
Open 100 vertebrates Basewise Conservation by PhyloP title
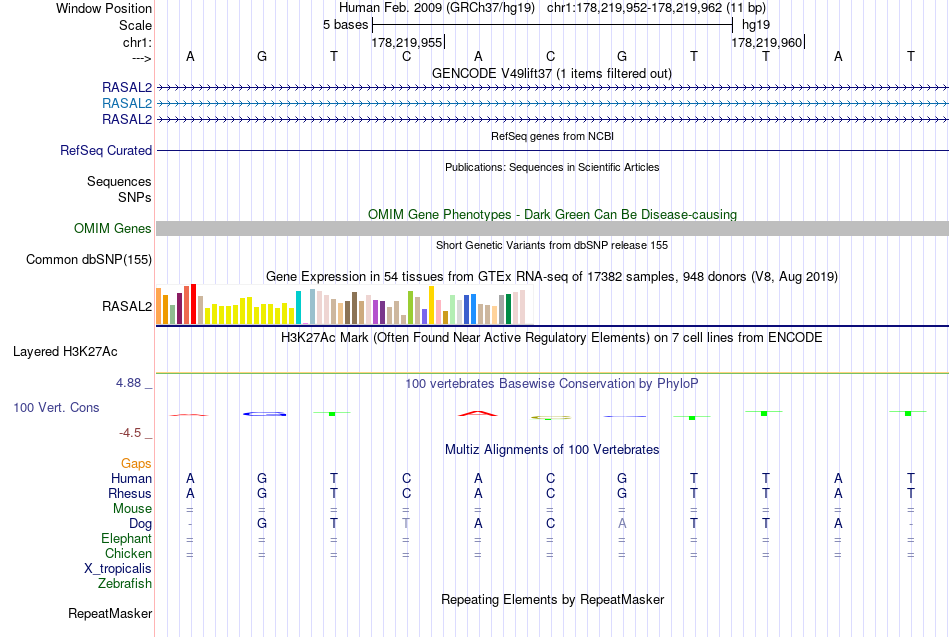[x=552, y=384]
